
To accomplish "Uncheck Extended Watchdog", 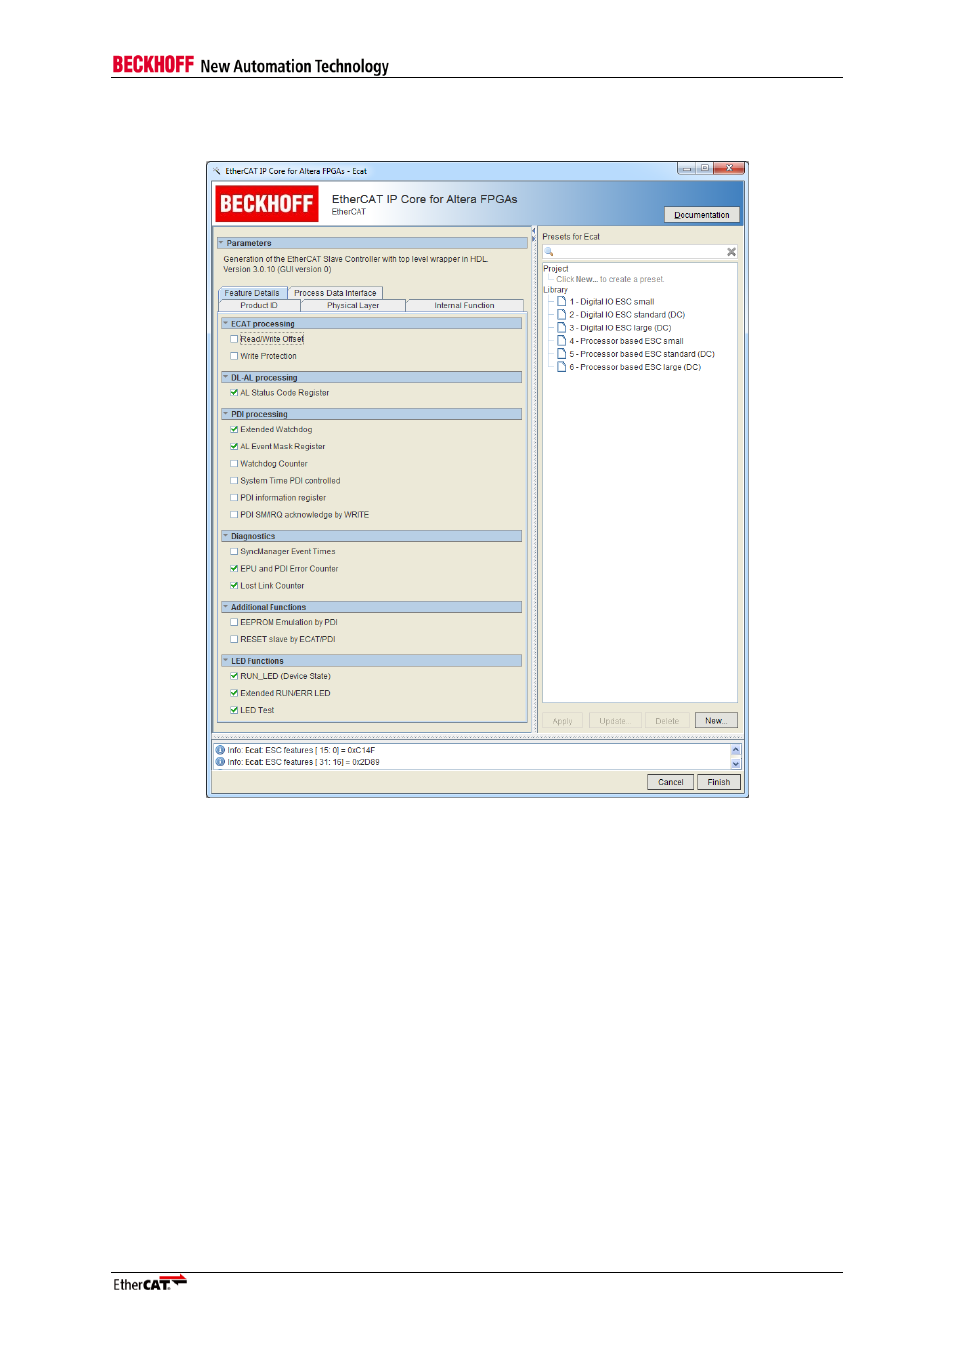I will [x=234, y=430].
